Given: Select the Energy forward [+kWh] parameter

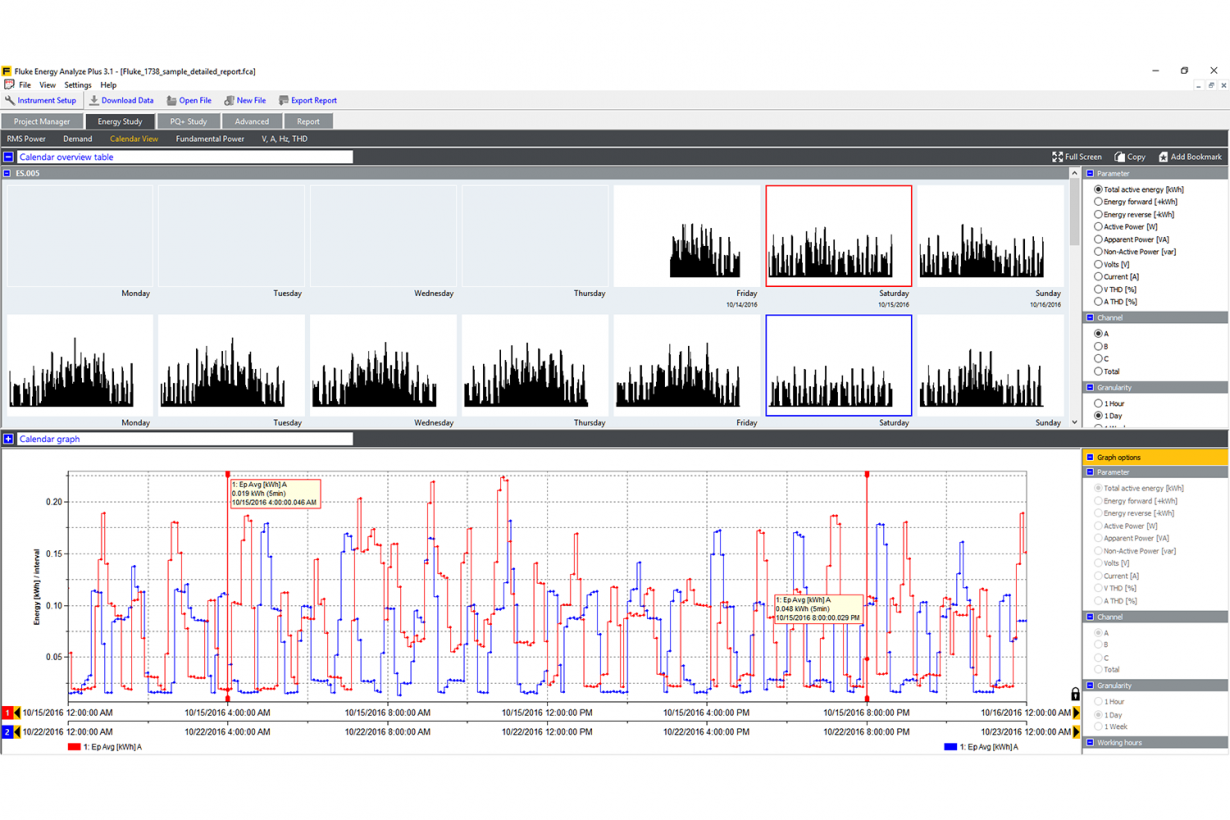Looking at the screenshot, I should pos(1097,201).
